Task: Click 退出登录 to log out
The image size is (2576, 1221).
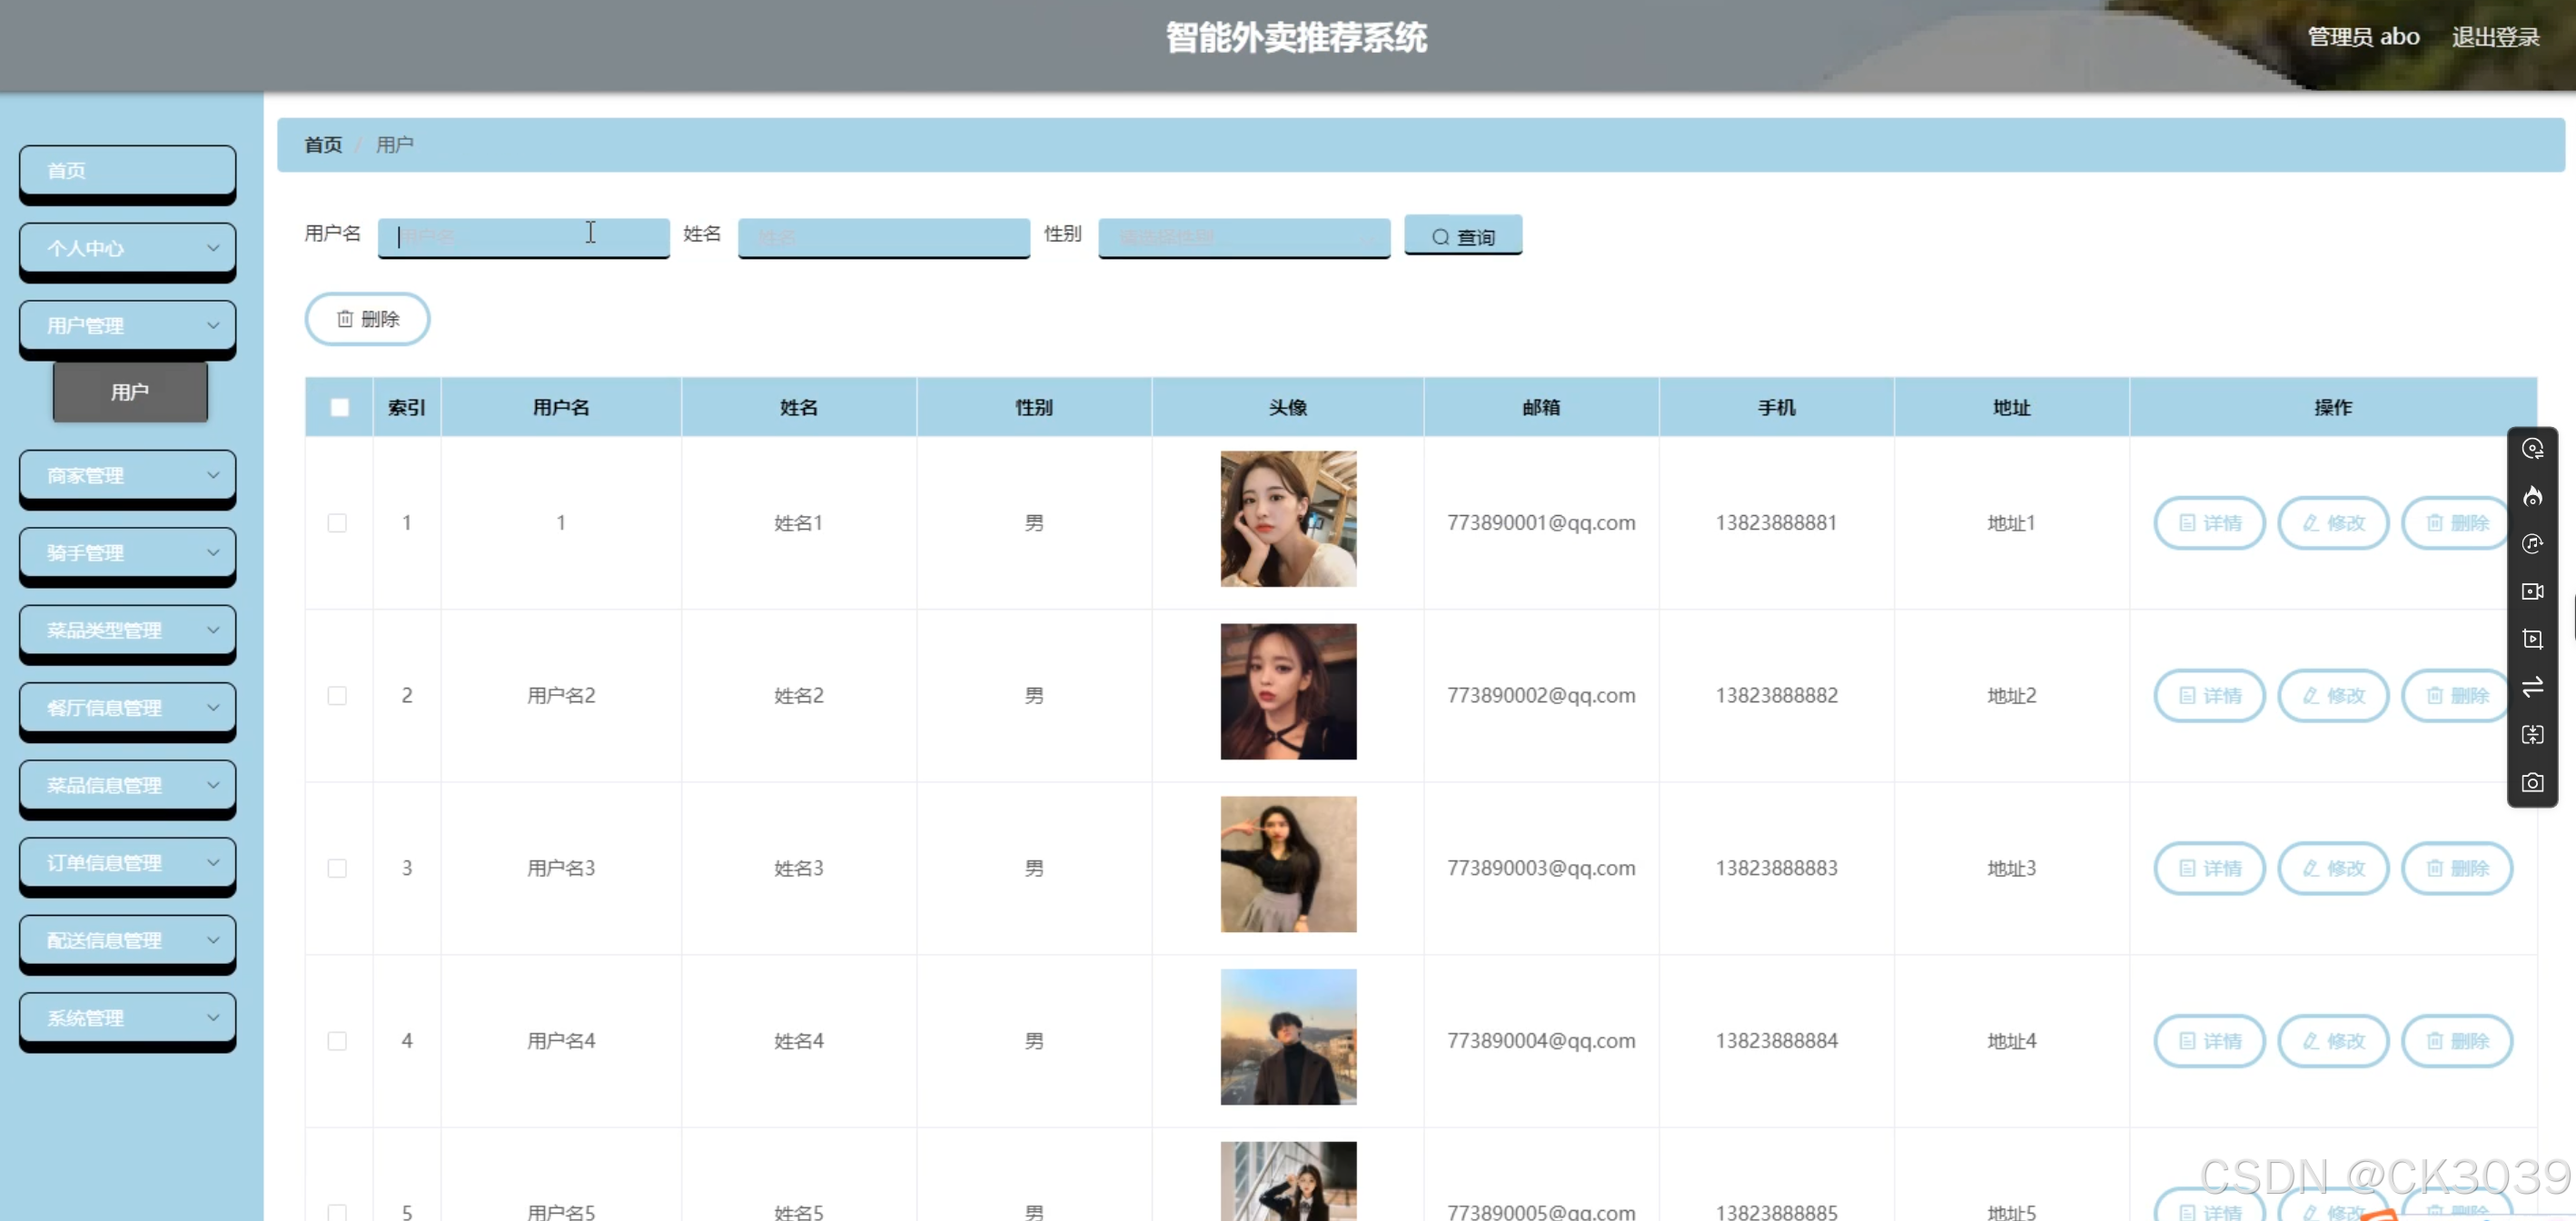Action: pos(2495,37)
